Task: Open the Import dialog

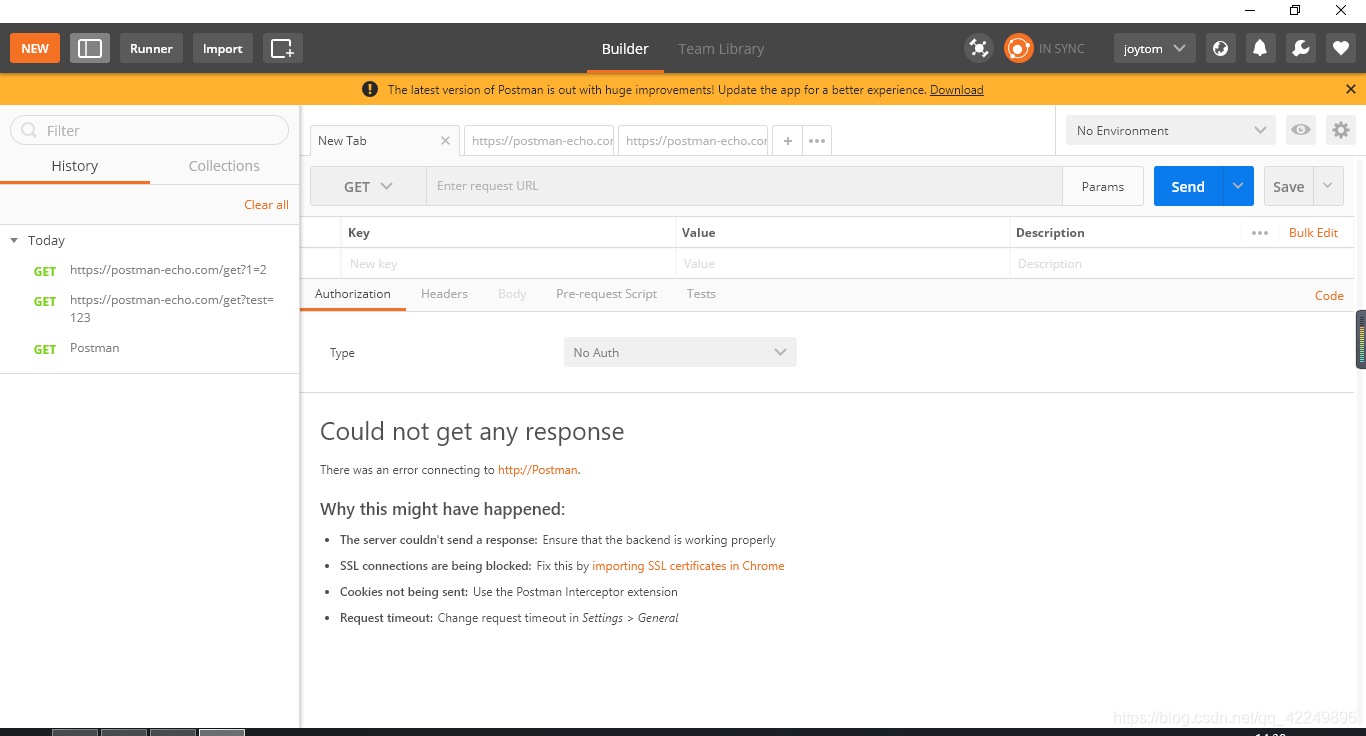Action: (222, 48)
